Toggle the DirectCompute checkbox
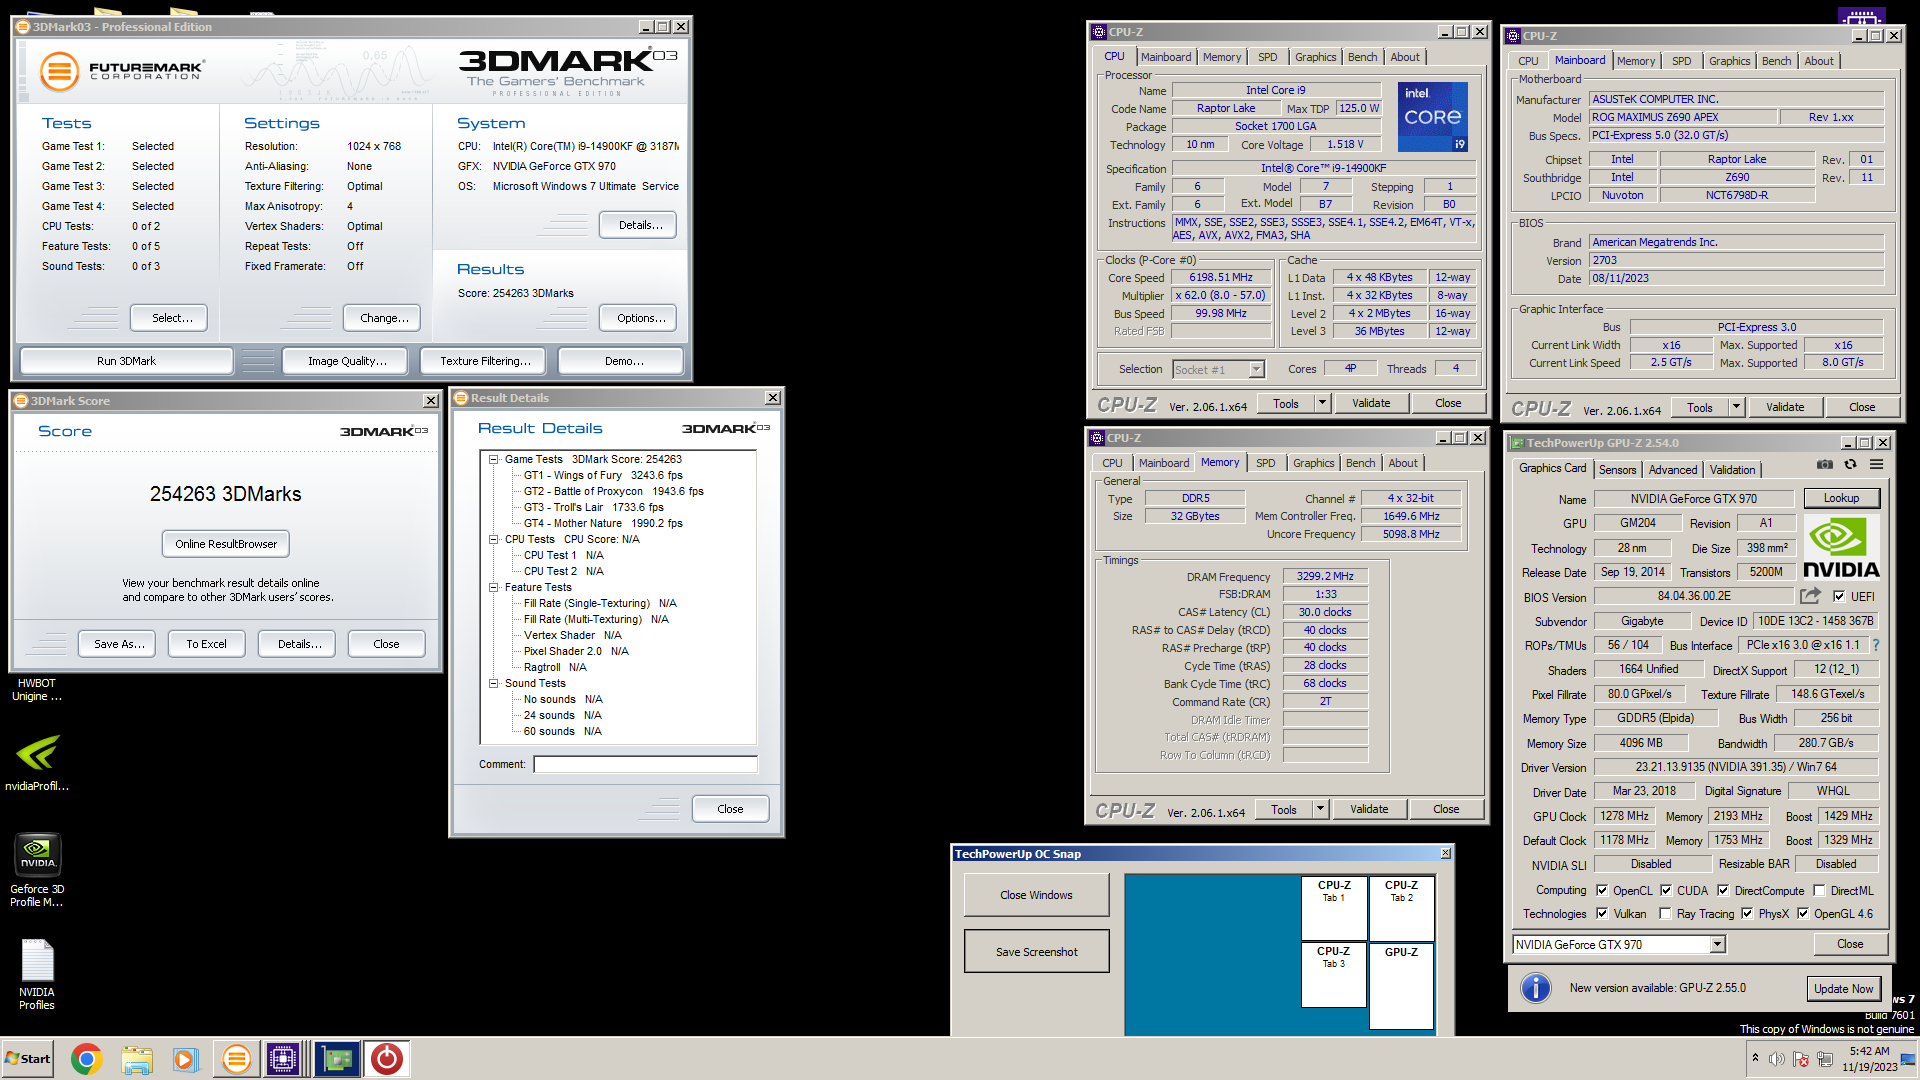Image resolution: width=1920 pixels, height=1080 pixels. point(1723,890)
